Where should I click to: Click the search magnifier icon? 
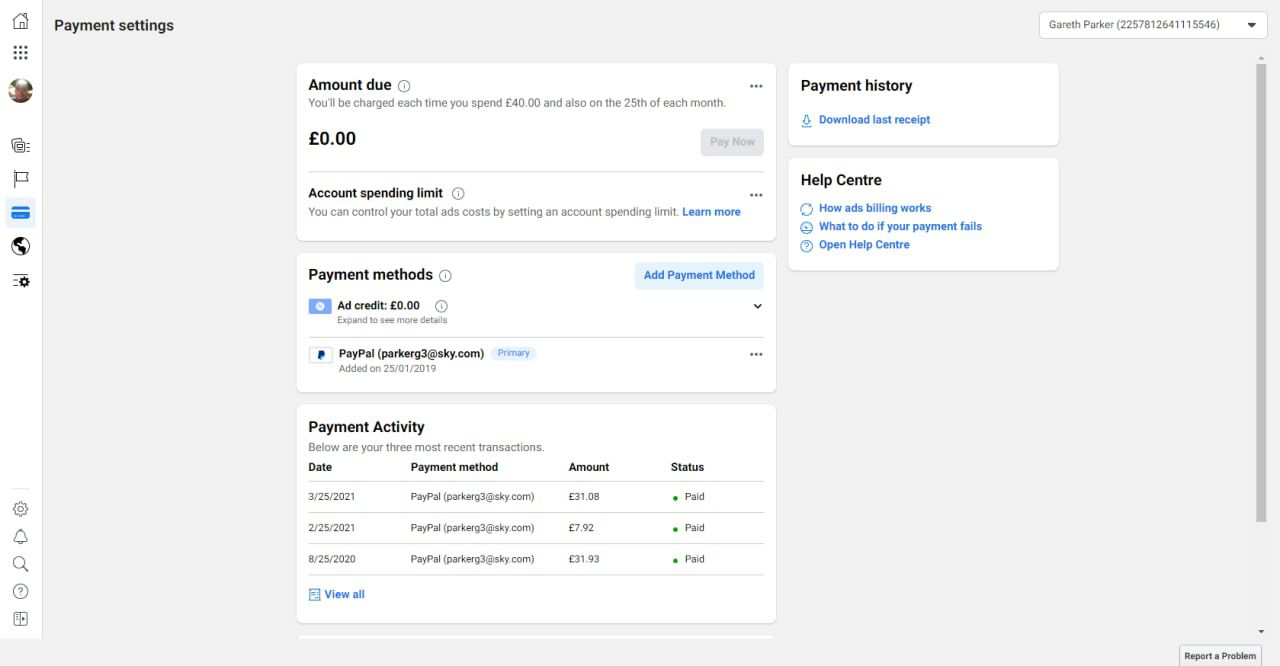pyautogui.click(x=20, y=564)
